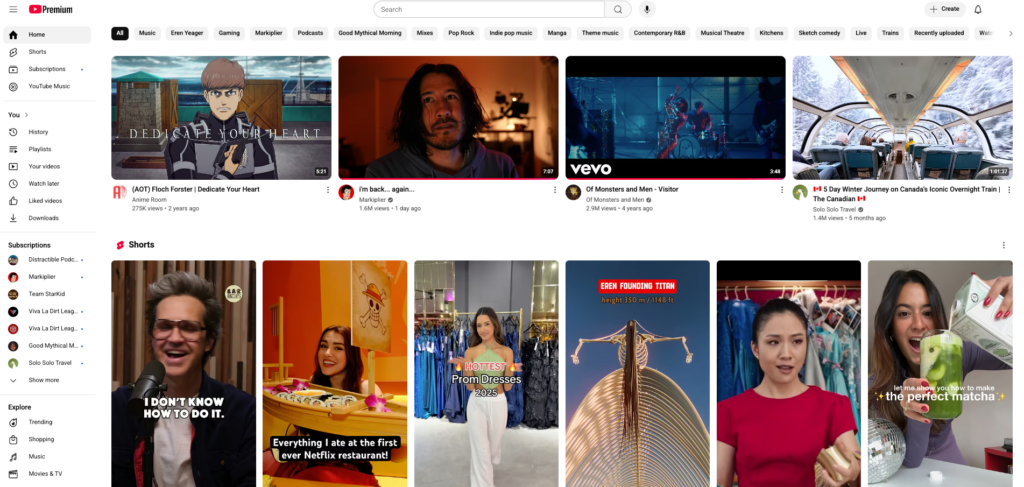
Task: Open the hamburger guide menu
Action: [13, 9]
